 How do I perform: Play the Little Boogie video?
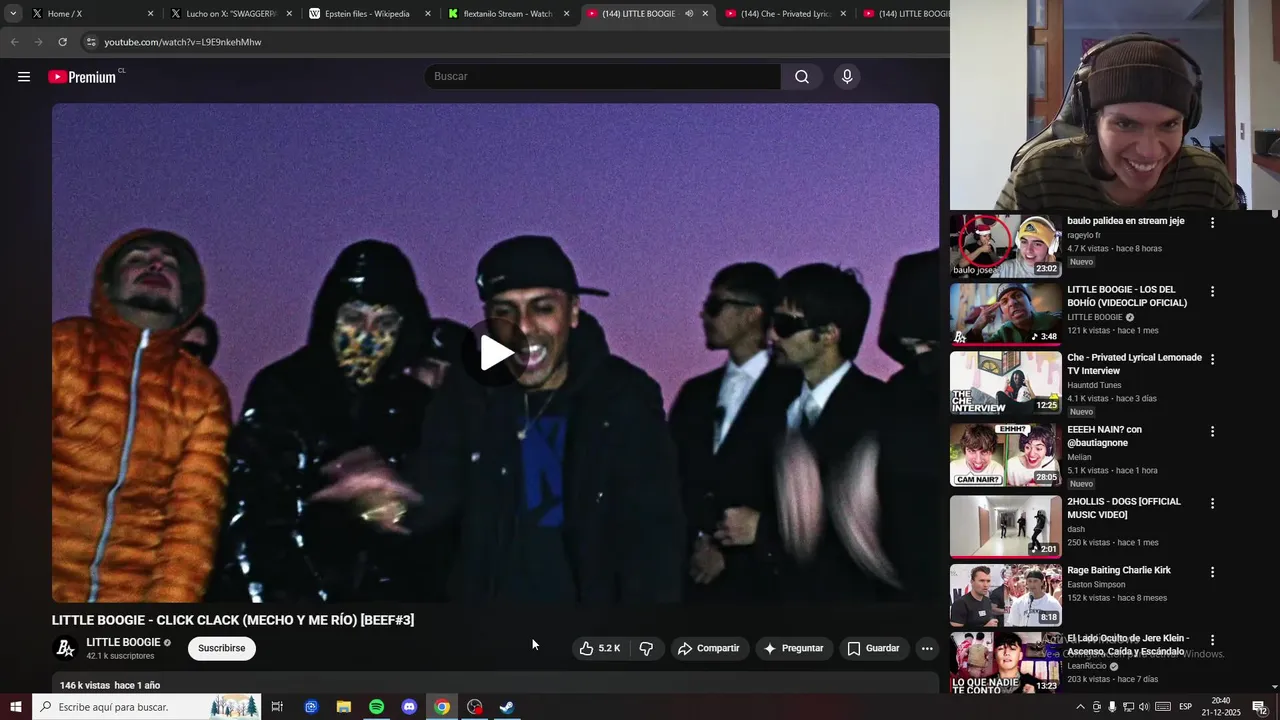pyautogui.click(x=496, y=352)
